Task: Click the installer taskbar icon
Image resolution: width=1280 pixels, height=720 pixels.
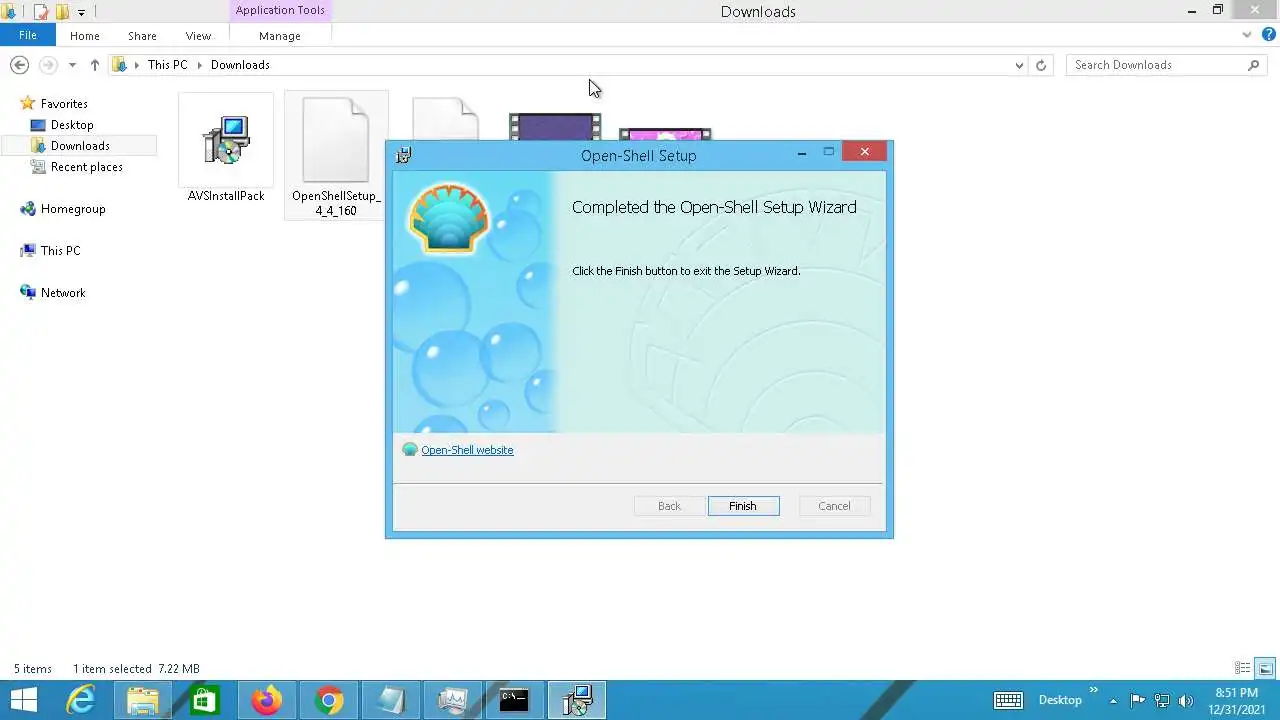Action: tap(576, 700)
